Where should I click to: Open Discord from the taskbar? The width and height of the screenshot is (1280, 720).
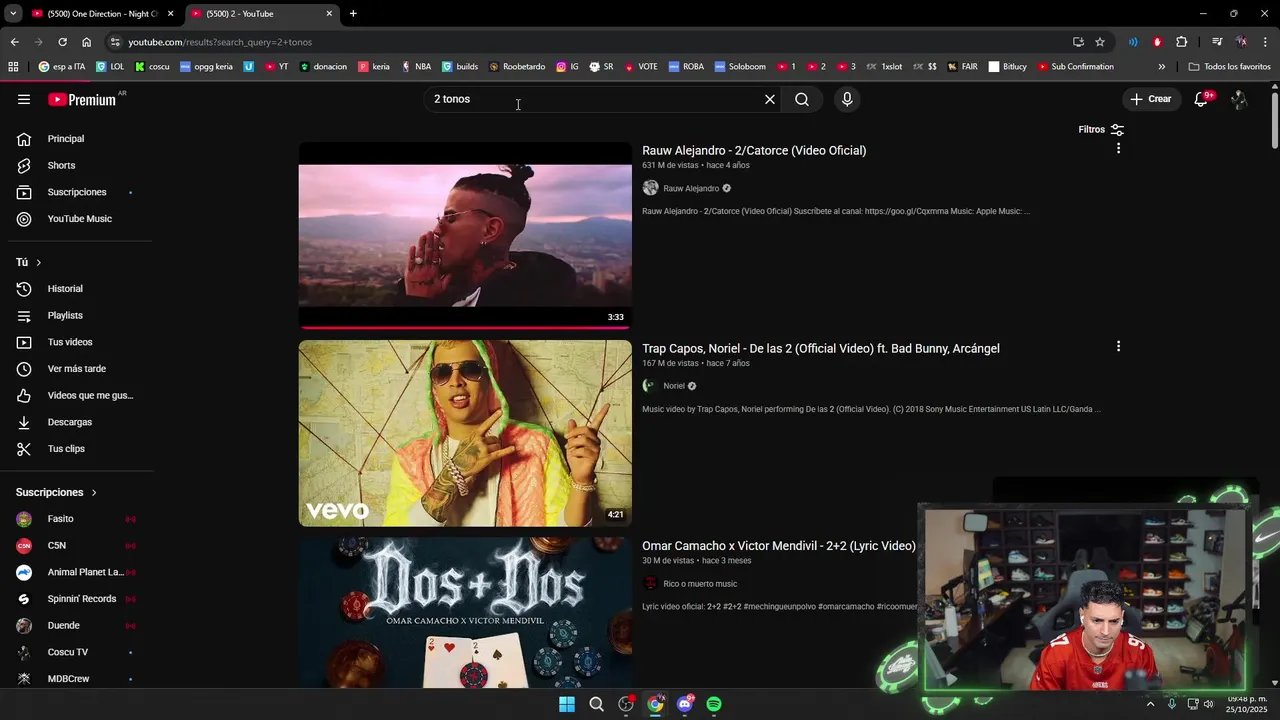tap(685, 704)
